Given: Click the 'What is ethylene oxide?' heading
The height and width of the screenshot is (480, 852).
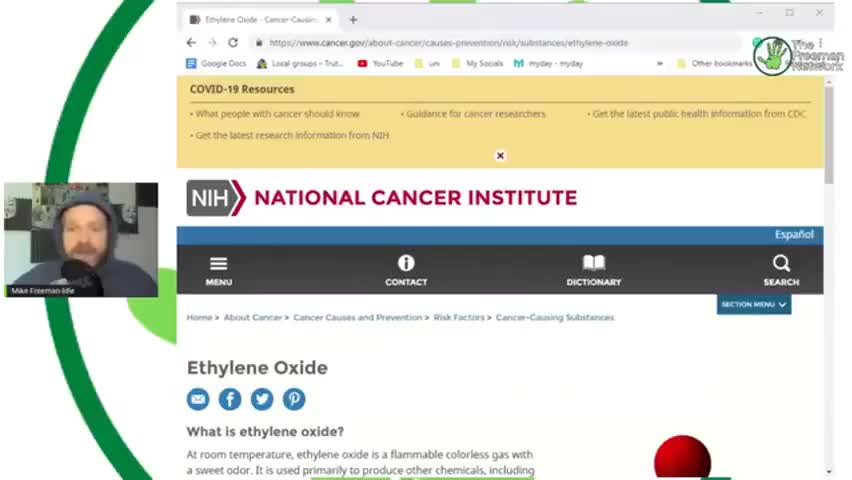Looking at the screenshot, I should (265, 432).
